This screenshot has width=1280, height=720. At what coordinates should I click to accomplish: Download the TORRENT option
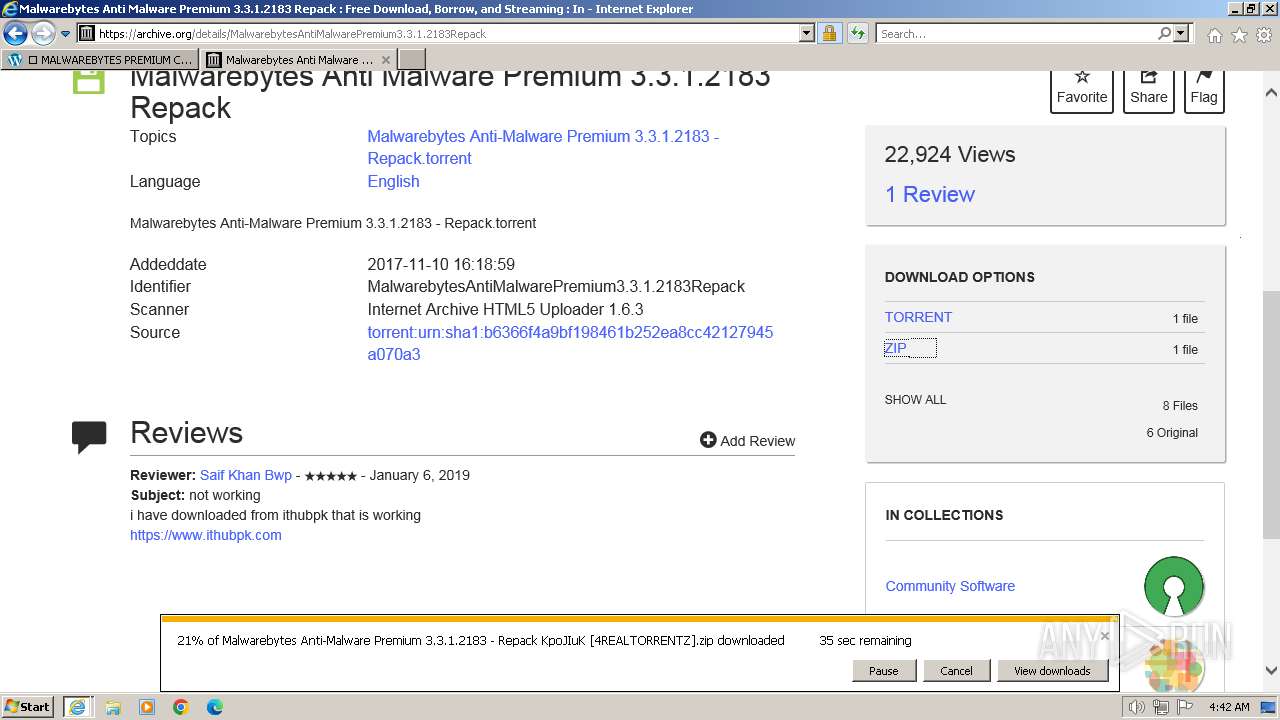(x=918, y=317)
